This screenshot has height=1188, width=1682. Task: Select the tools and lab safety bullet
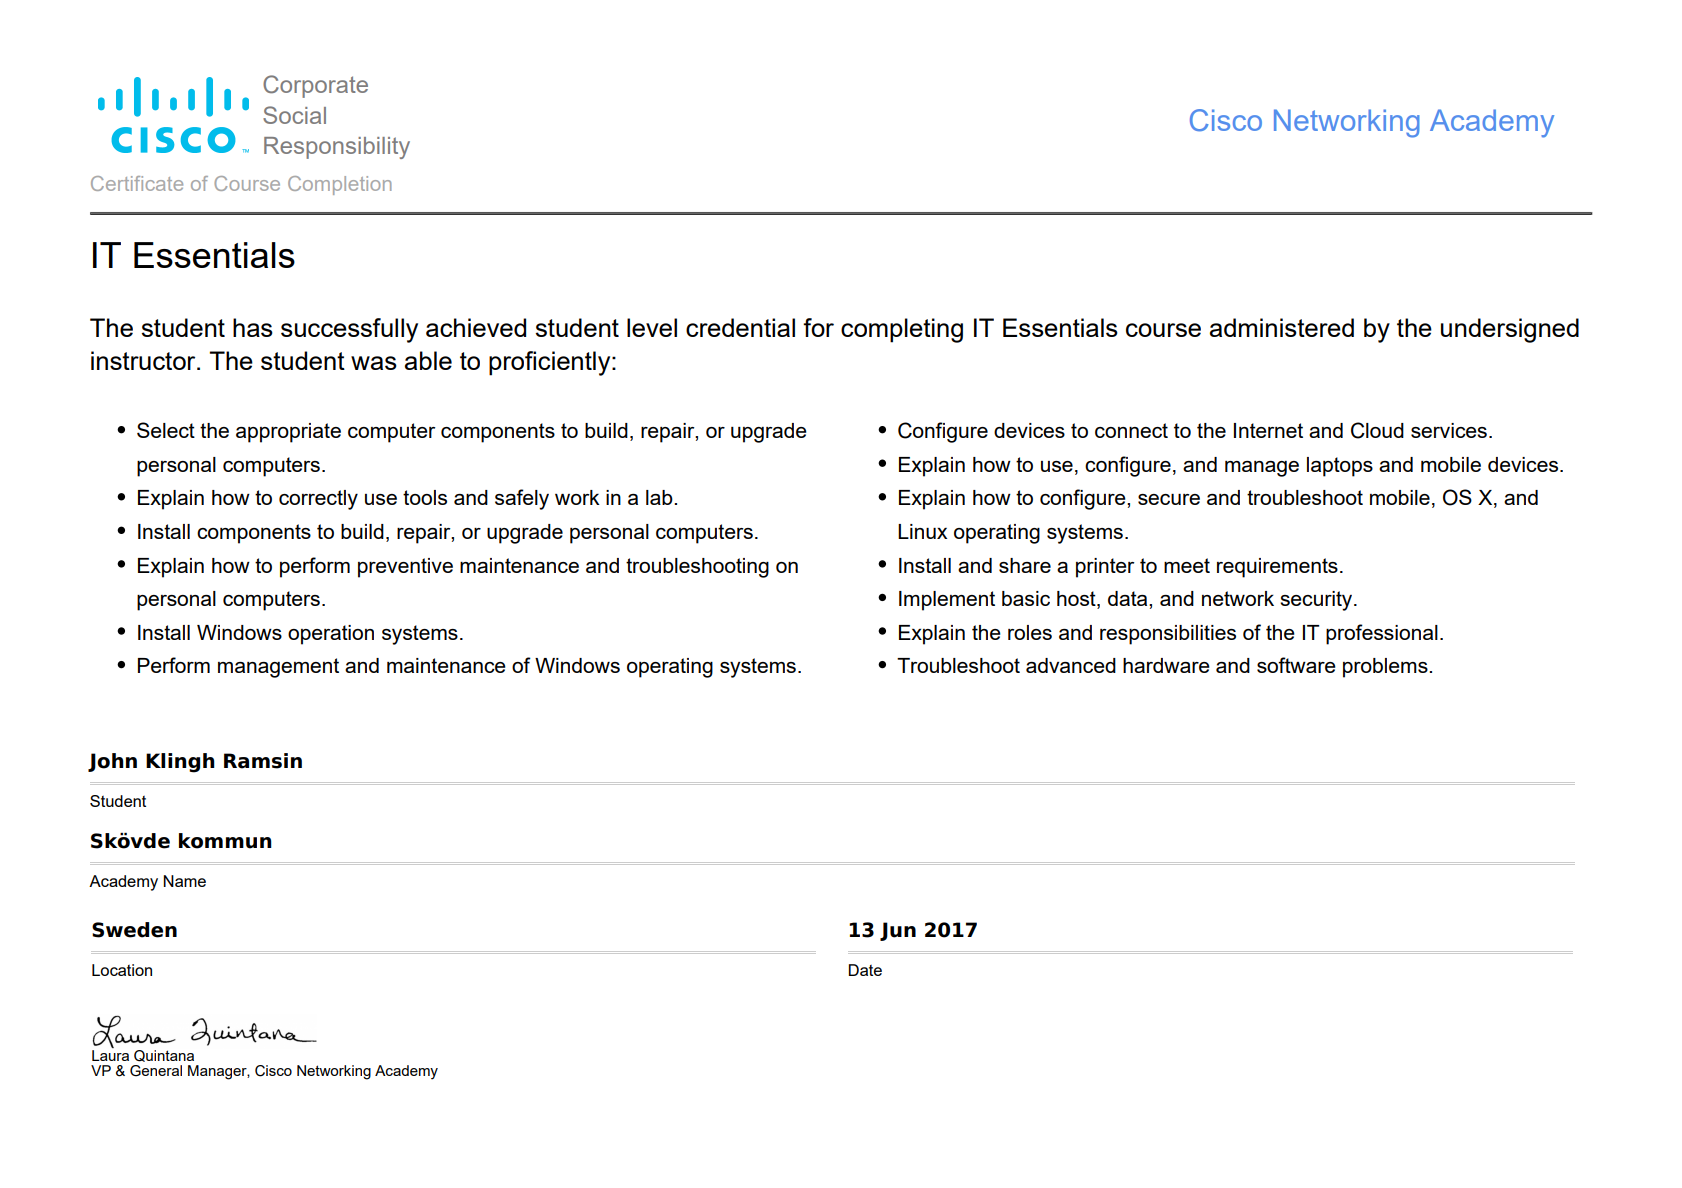click(407, 498)
